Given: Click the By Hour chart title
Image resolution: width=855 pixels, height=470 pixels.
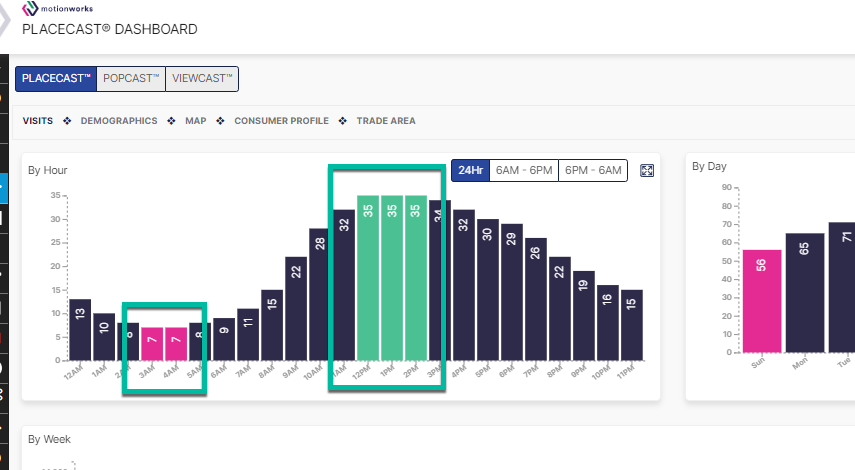Looking at the screenshot, I should pyautogui.click(x=47, y=170).
